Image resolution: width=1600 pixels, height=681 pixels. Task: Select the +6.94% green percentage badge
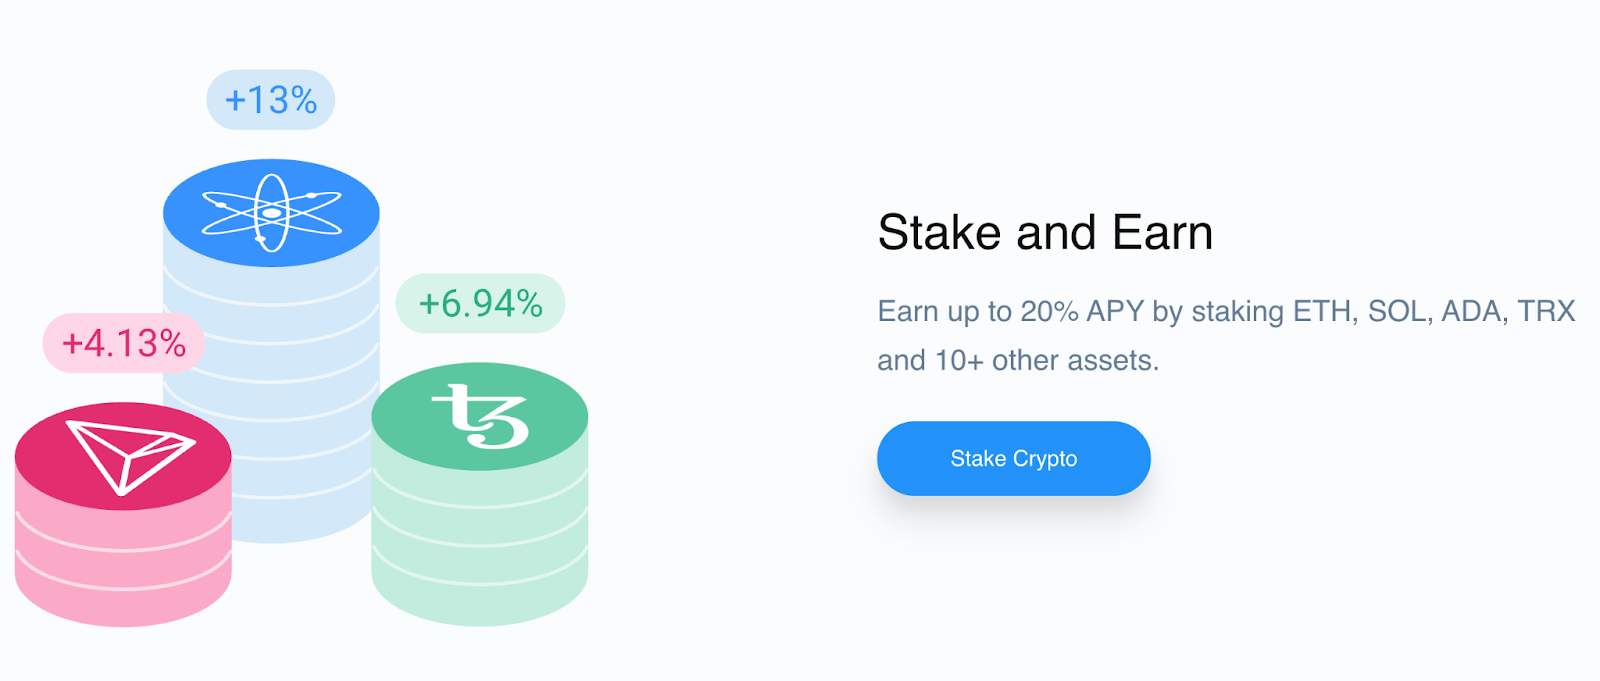pyautogui.click(x=479, y=303)
